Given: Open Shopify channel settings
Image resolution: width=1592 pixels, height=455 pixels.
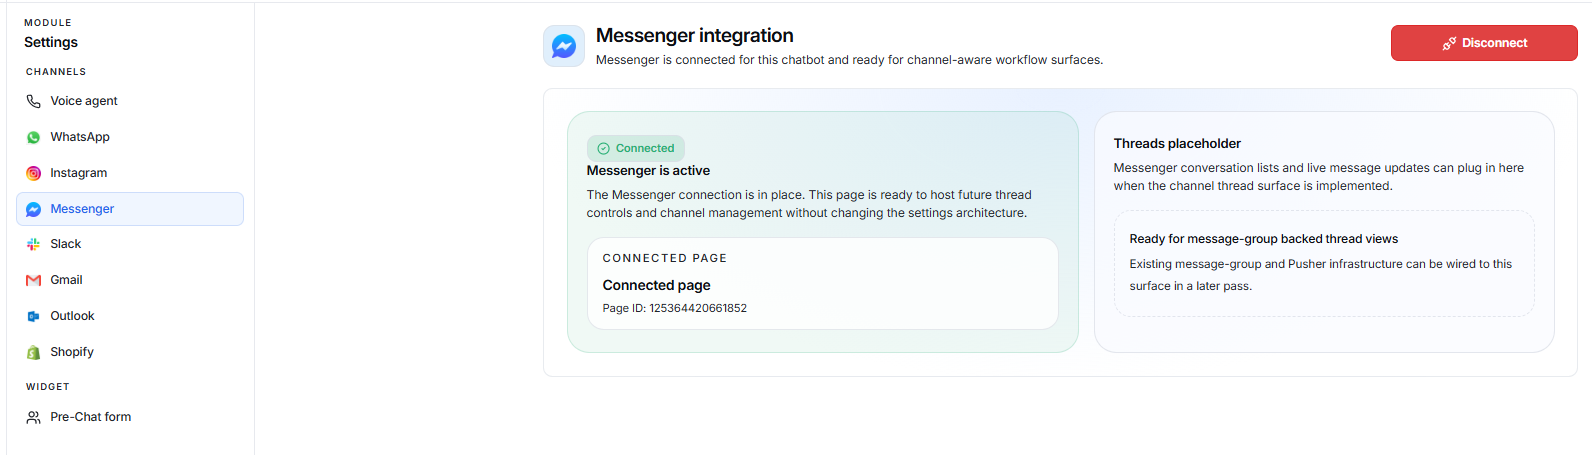Looking at the screenshot, I should tap(130, 352).
